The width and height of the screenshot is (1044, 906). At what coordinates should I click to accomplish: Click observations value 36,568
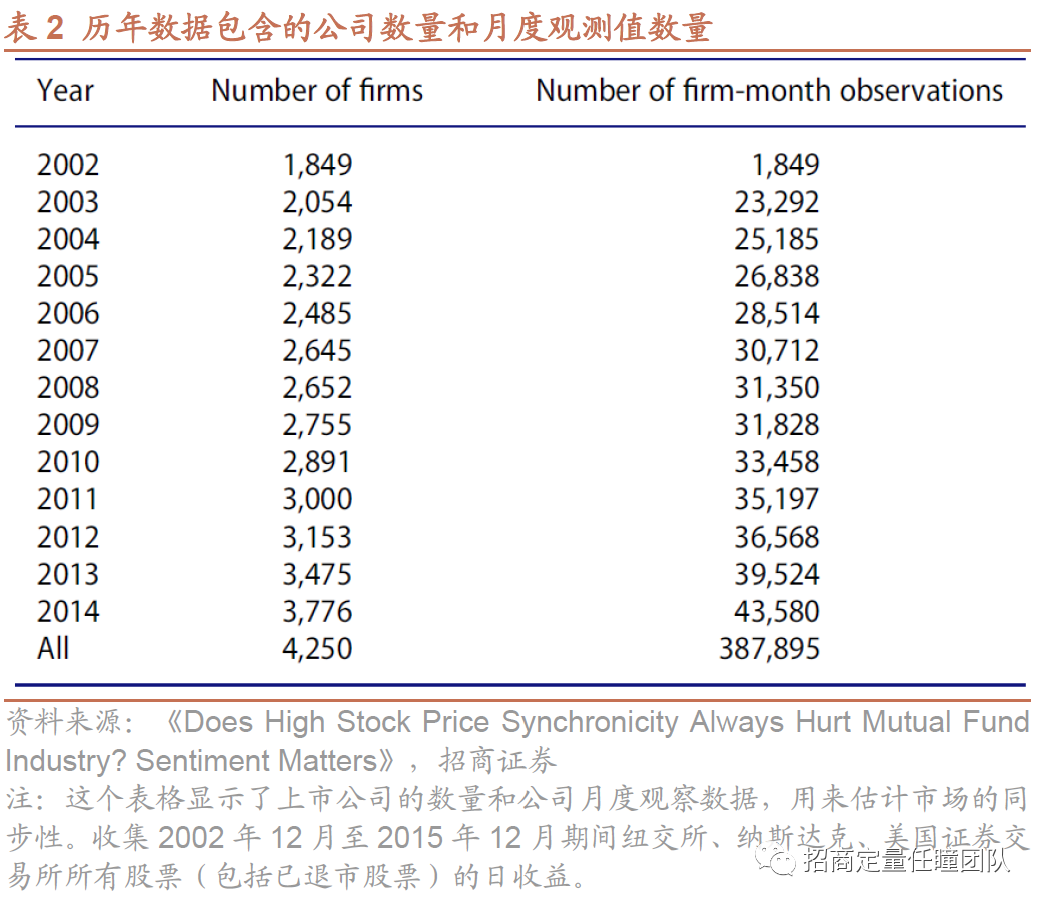point(776,537)
